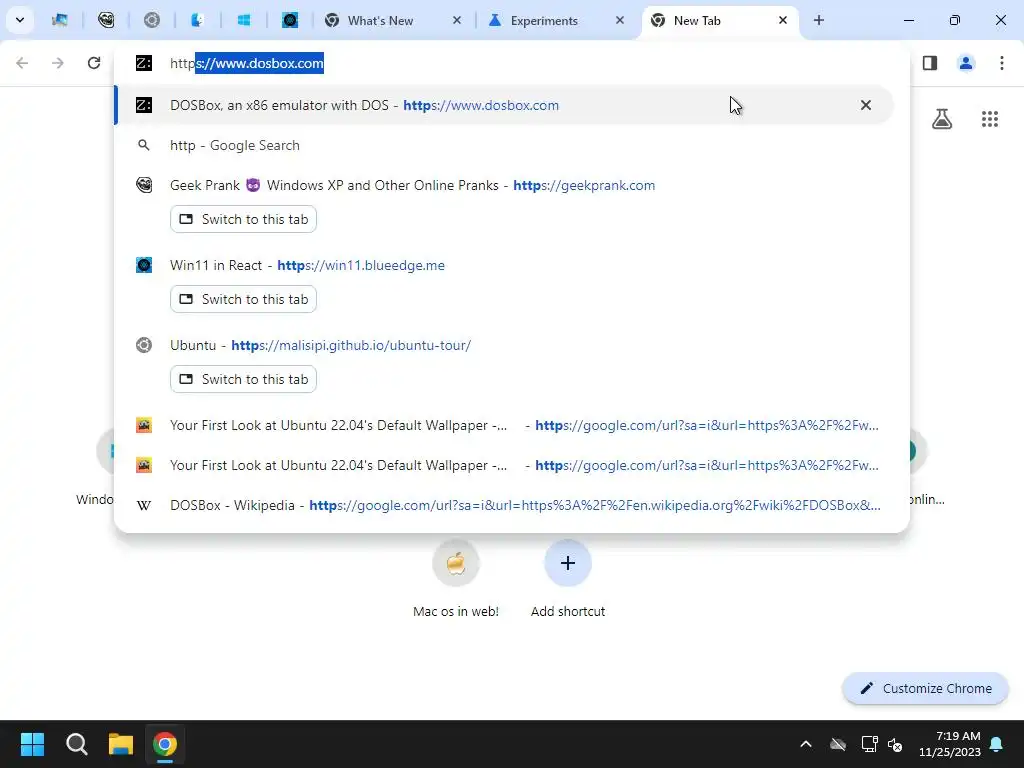Open the Chrome three-dot menu
Image resolution: width=1024 pixels, height=768 pixels.
click(x=1002, y=63)
